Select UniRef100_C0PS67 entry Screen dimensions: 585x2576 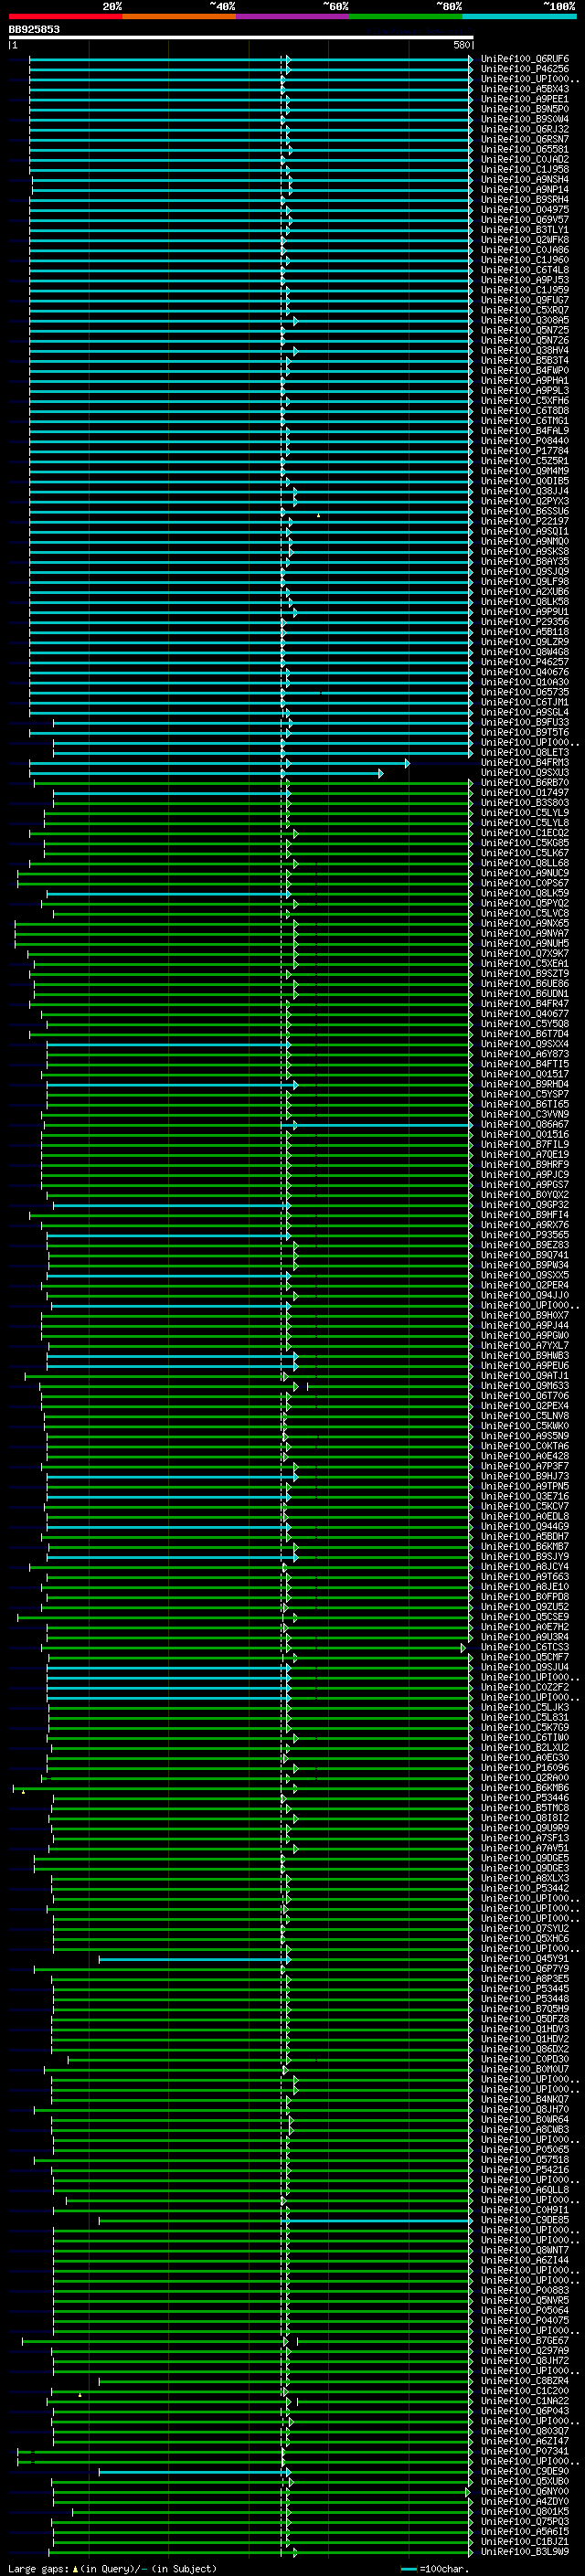click(524, 884)
